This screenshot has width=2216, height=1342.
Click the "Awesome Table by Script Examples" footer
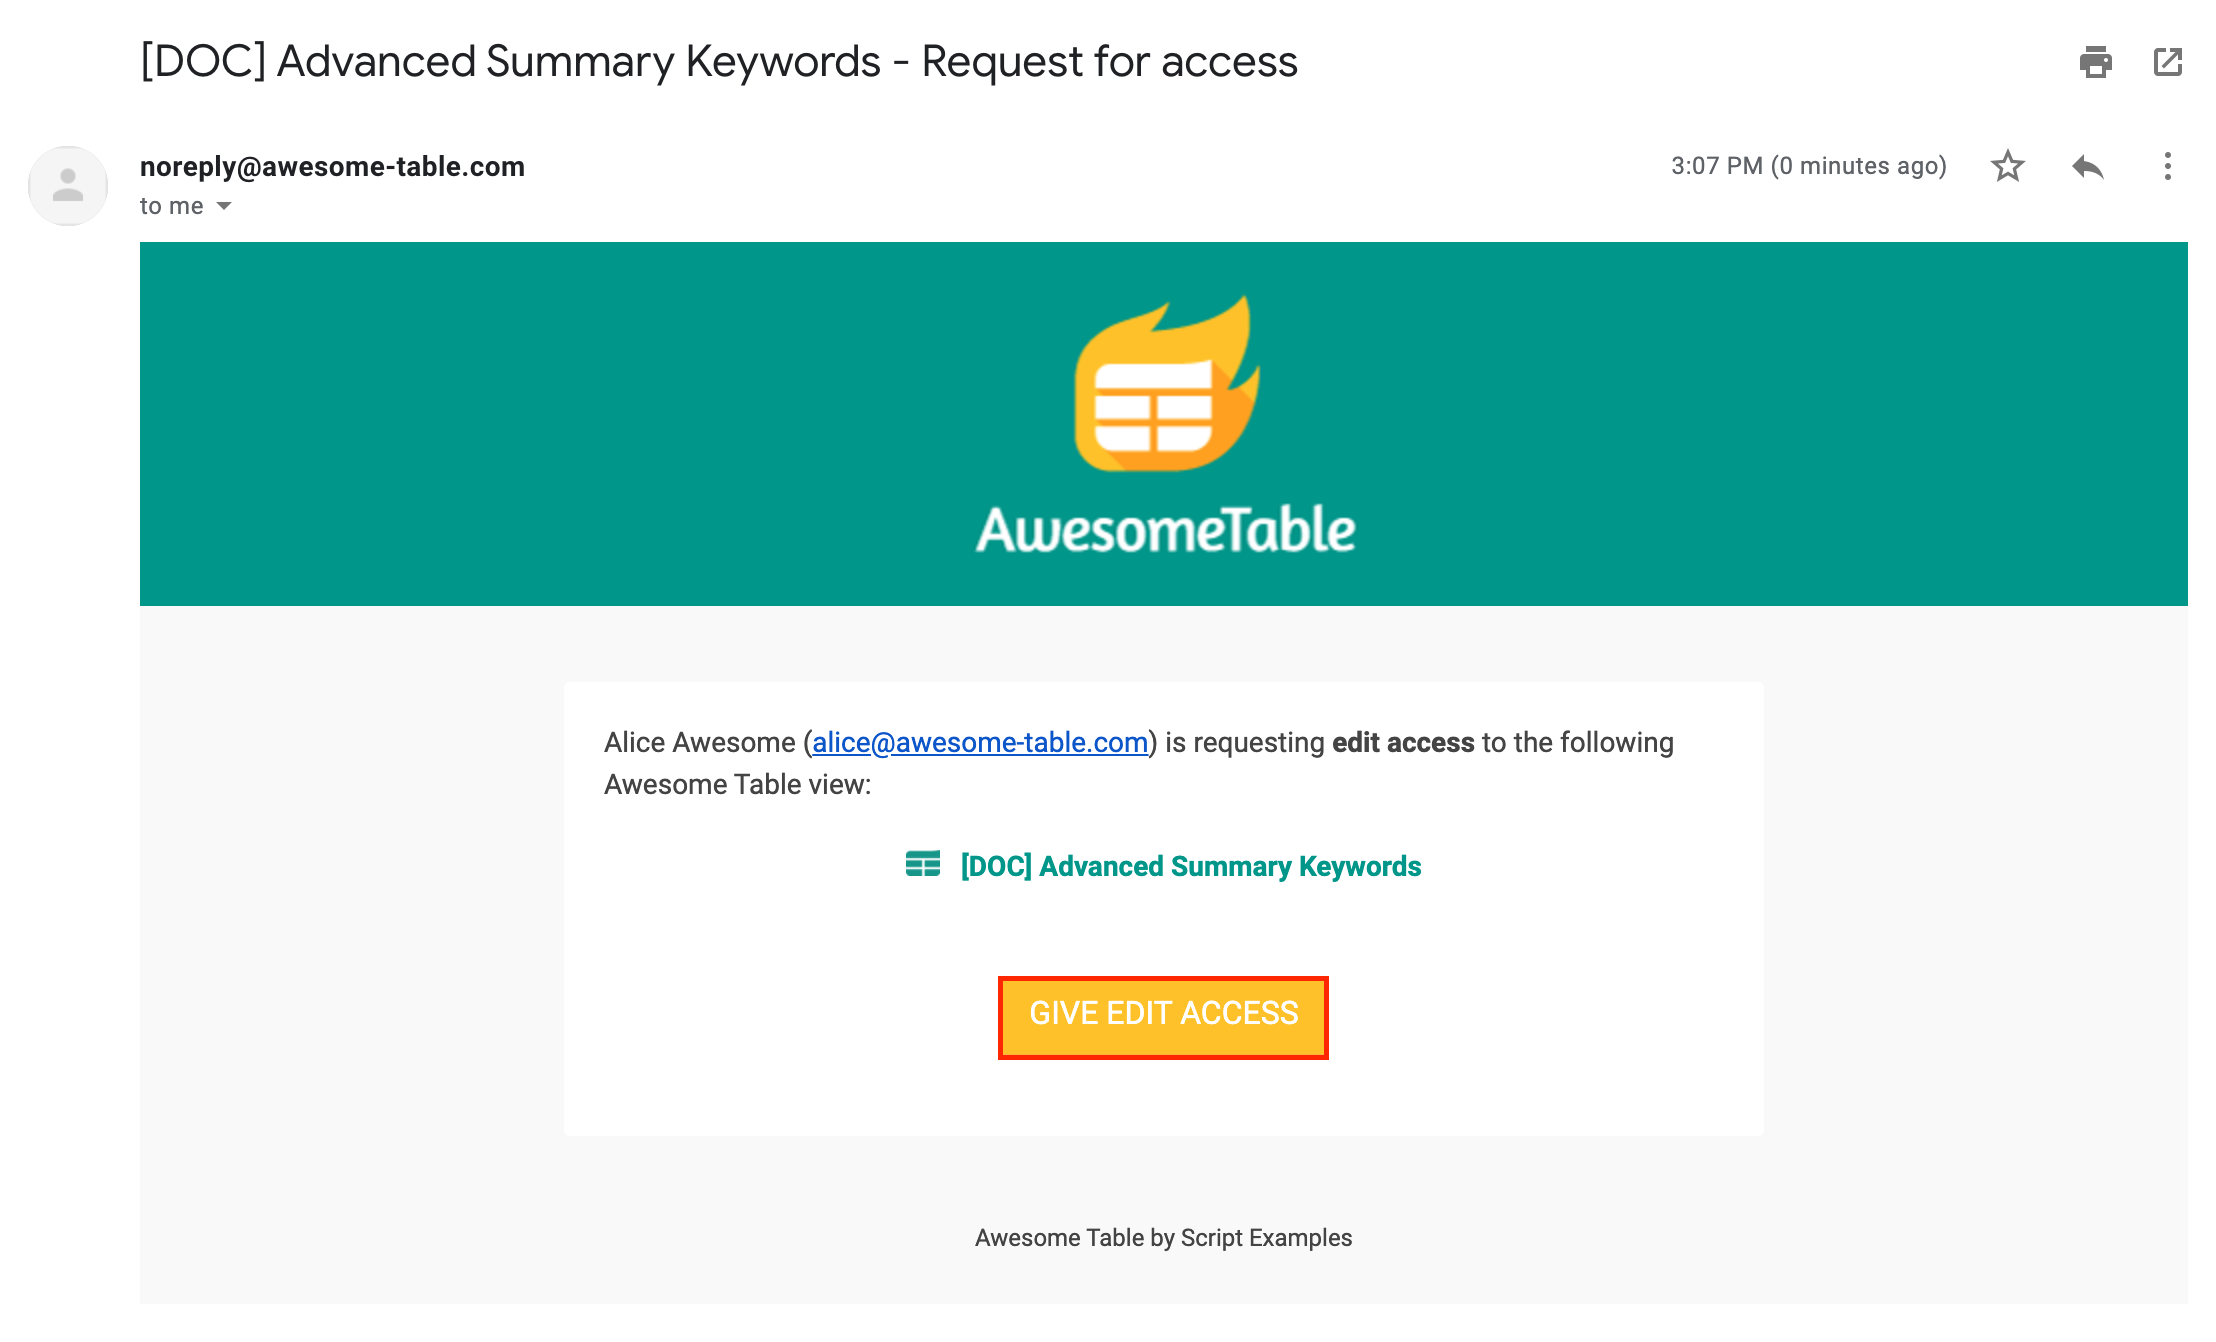[x=1163, y=1238]
